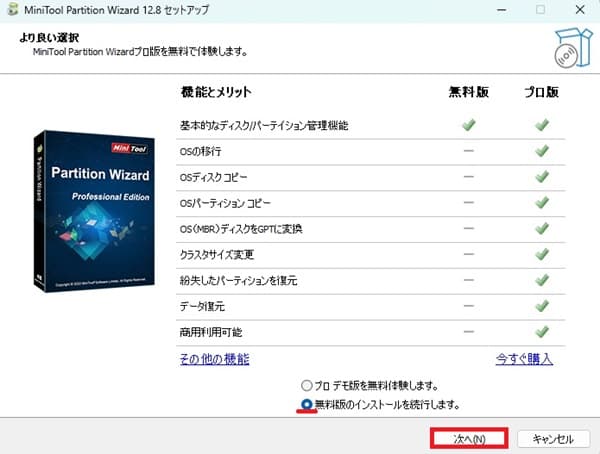600x454 pixels.
Task: Click the pro checkmark for 紛失したパーティションを復元
Action: (x=542, y=280)
